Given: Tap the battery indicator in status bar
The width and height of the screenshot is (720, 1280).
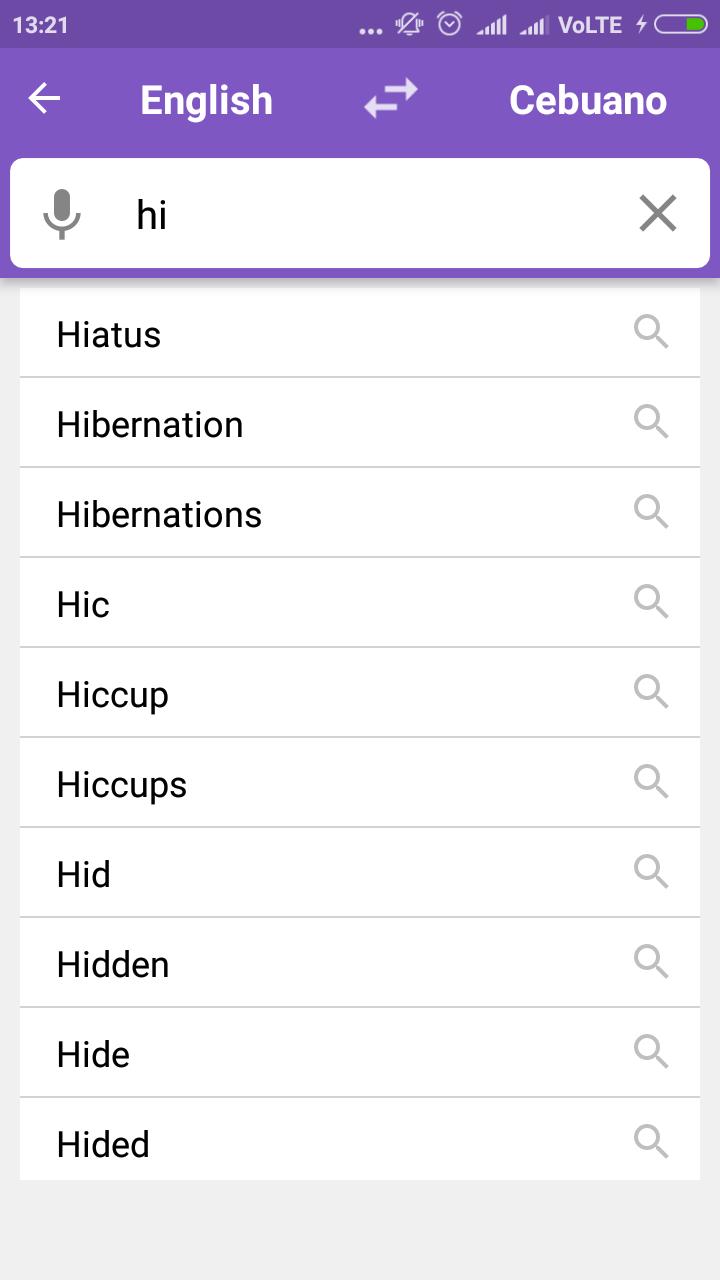Looking at the screenshot, I should coord(681,25).
